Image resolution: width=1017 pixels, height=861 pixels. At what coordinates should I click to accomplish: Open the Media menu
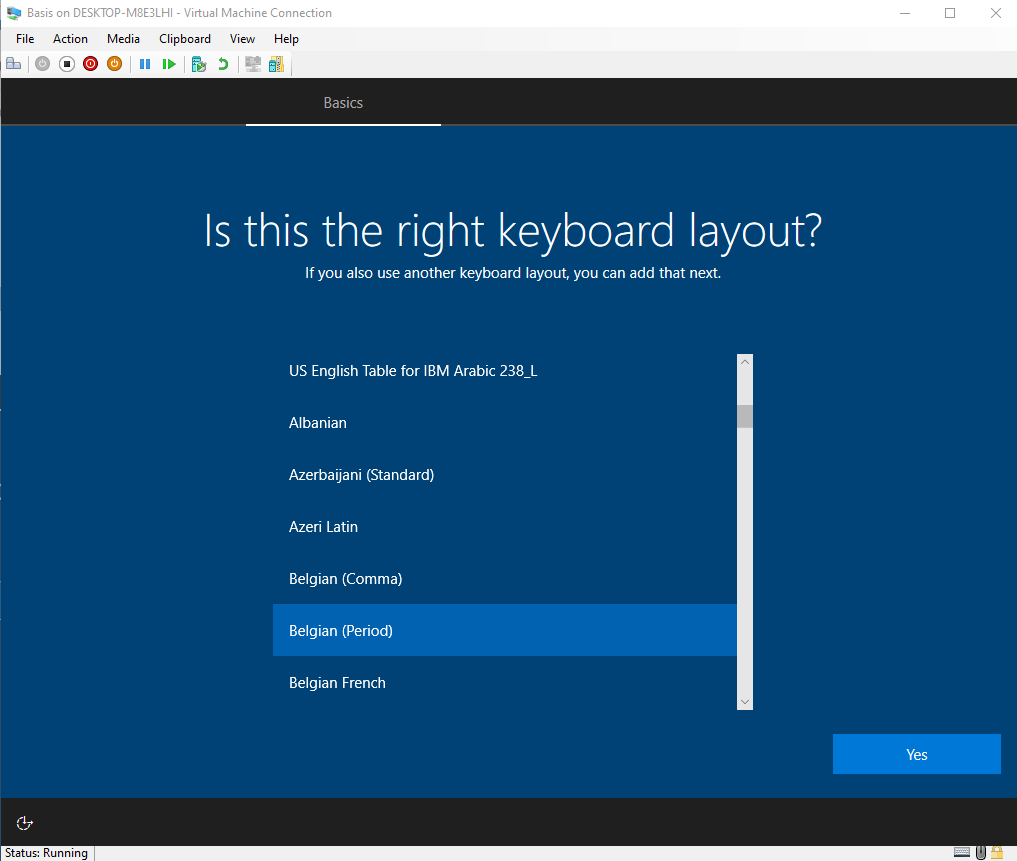(x=123, y=39)
